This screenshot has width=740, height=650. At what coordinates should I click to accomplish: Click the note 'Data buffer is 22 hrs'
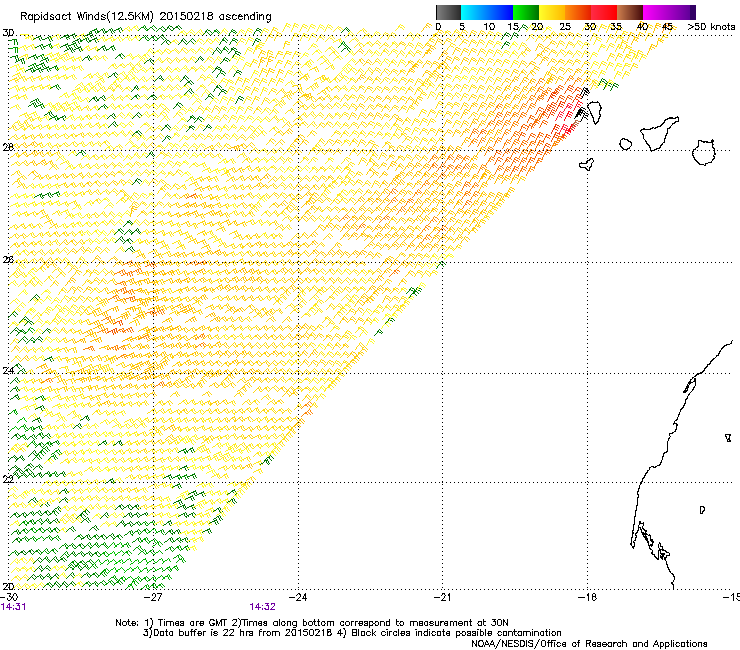click(x=204, y=633)
